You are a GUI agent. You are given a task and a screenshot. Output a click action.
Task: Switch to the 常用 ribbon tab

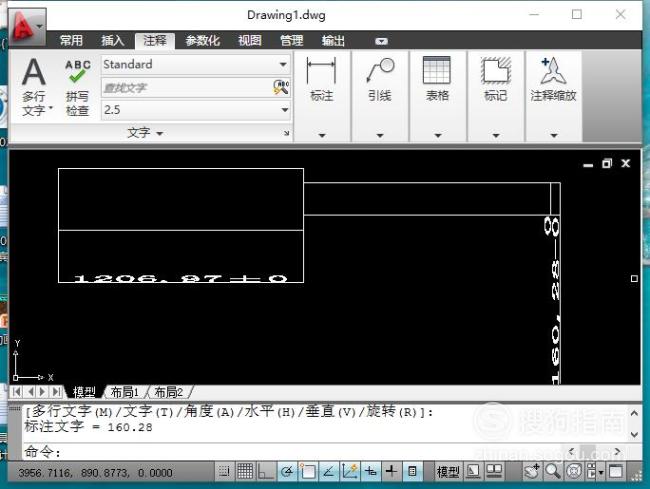coord(71,40)
